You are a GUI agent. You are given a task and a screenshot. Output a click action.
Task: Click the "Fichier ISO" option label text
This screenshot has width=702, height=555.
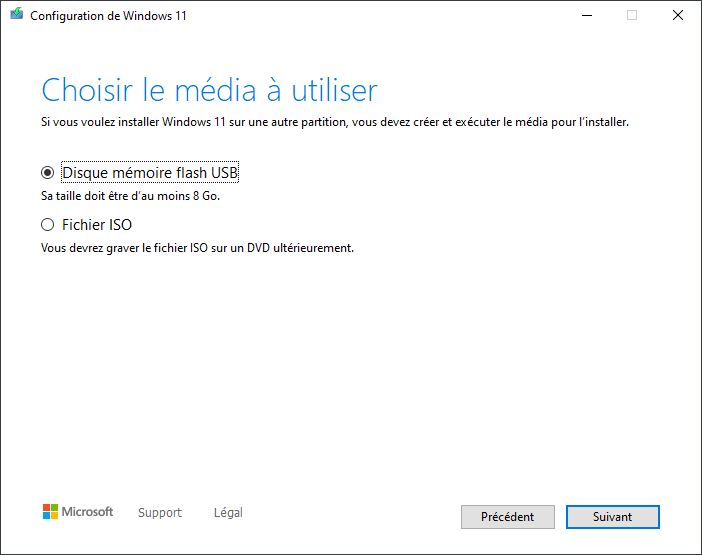click(x=97, y=225)
